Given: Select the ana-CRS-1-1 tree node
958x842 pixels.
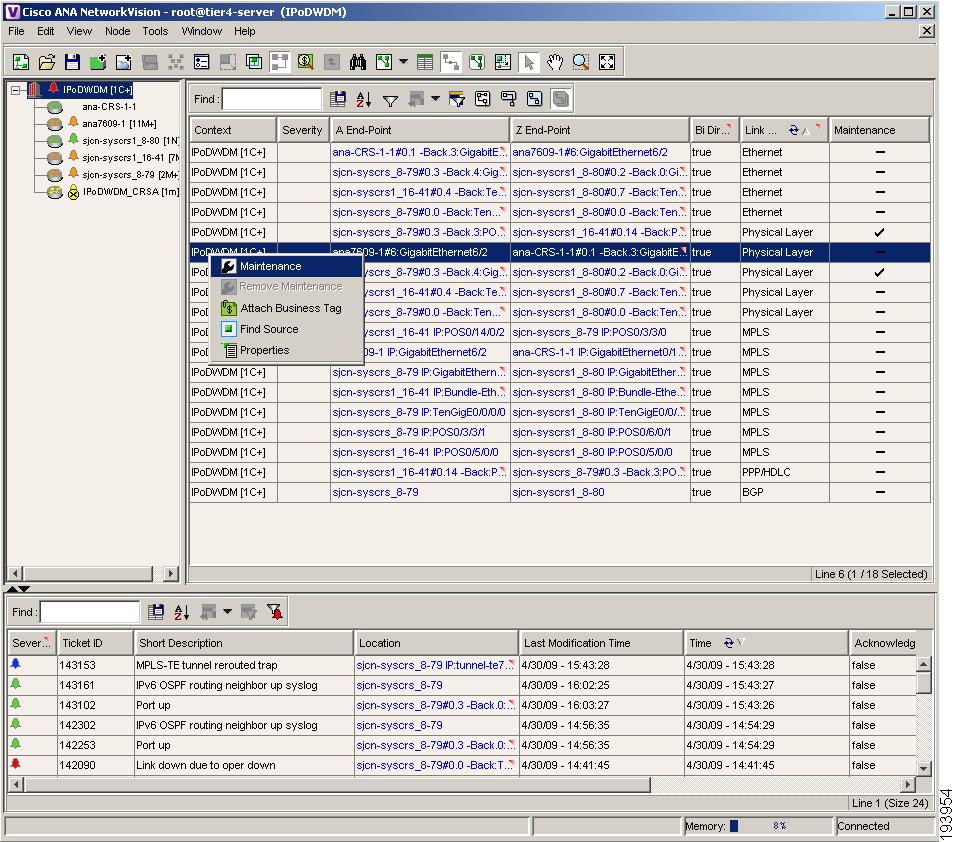Looking at the screenshot, I should (109, 107).
